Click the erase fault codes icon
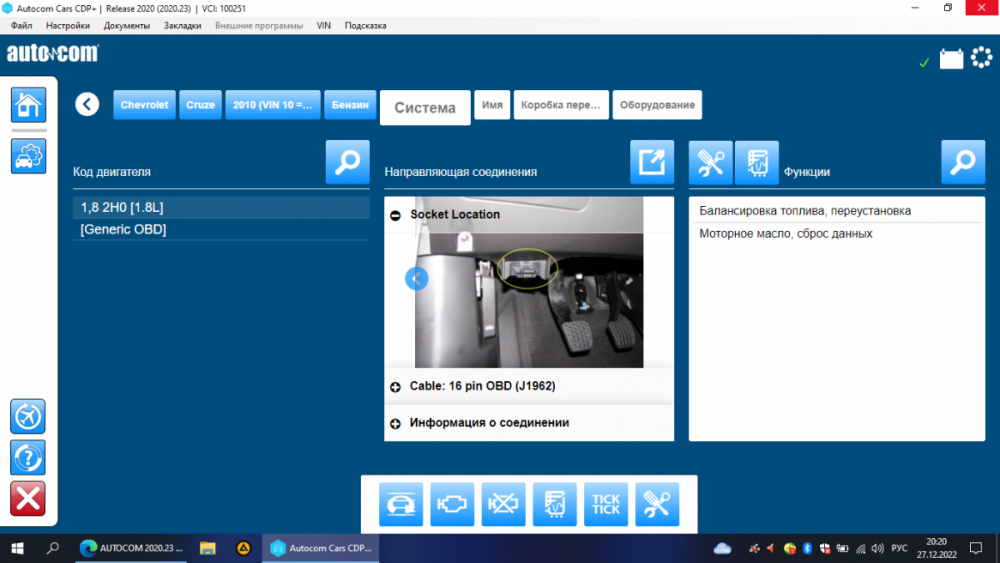Screen dimensions: 1000x563 pos(504,504)
